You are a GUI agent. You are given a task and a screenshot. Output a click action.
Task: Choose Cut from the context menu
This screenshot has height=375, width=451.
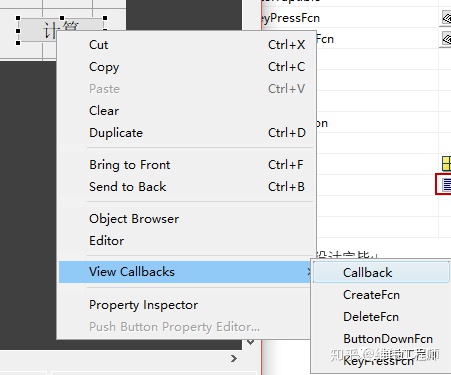tap(186, 45)
